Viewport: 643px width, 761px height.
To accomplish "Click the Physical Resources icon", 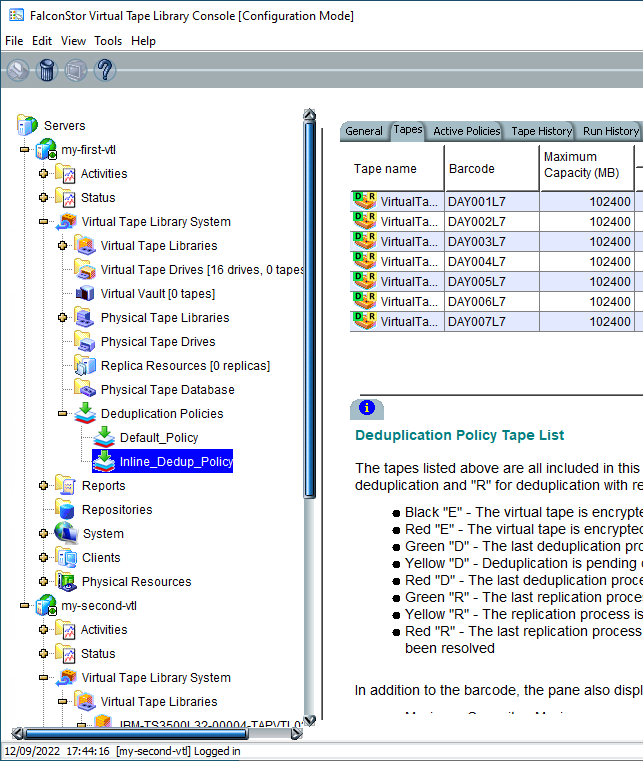I will coord(66,581).
